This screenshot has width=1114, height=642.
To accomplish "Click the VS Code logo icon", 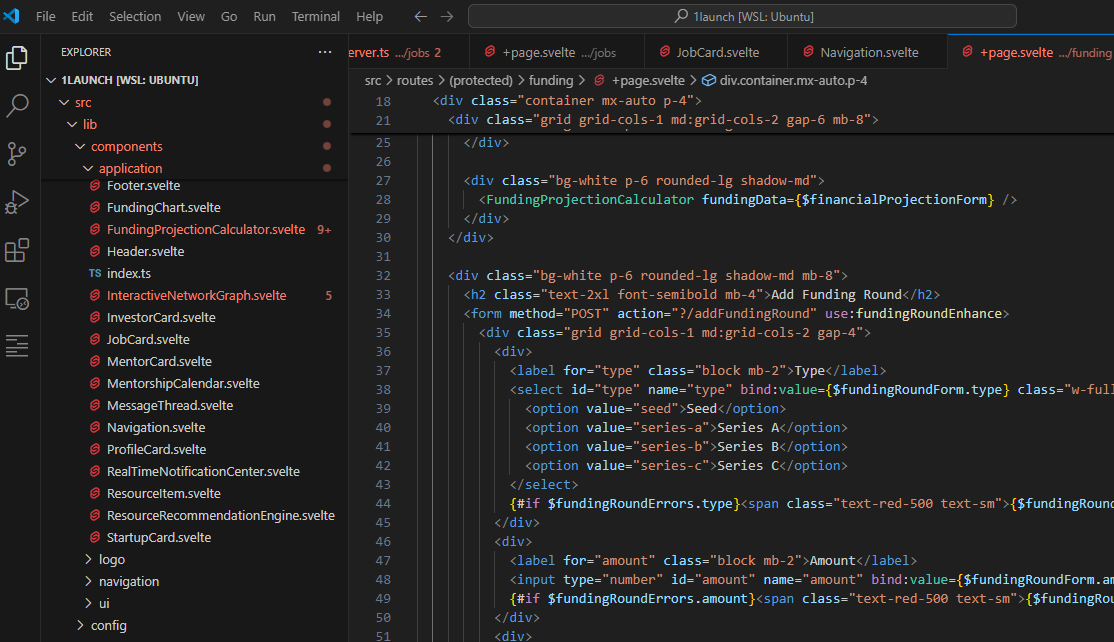I will pyautogui.click(x=13, y=15).
